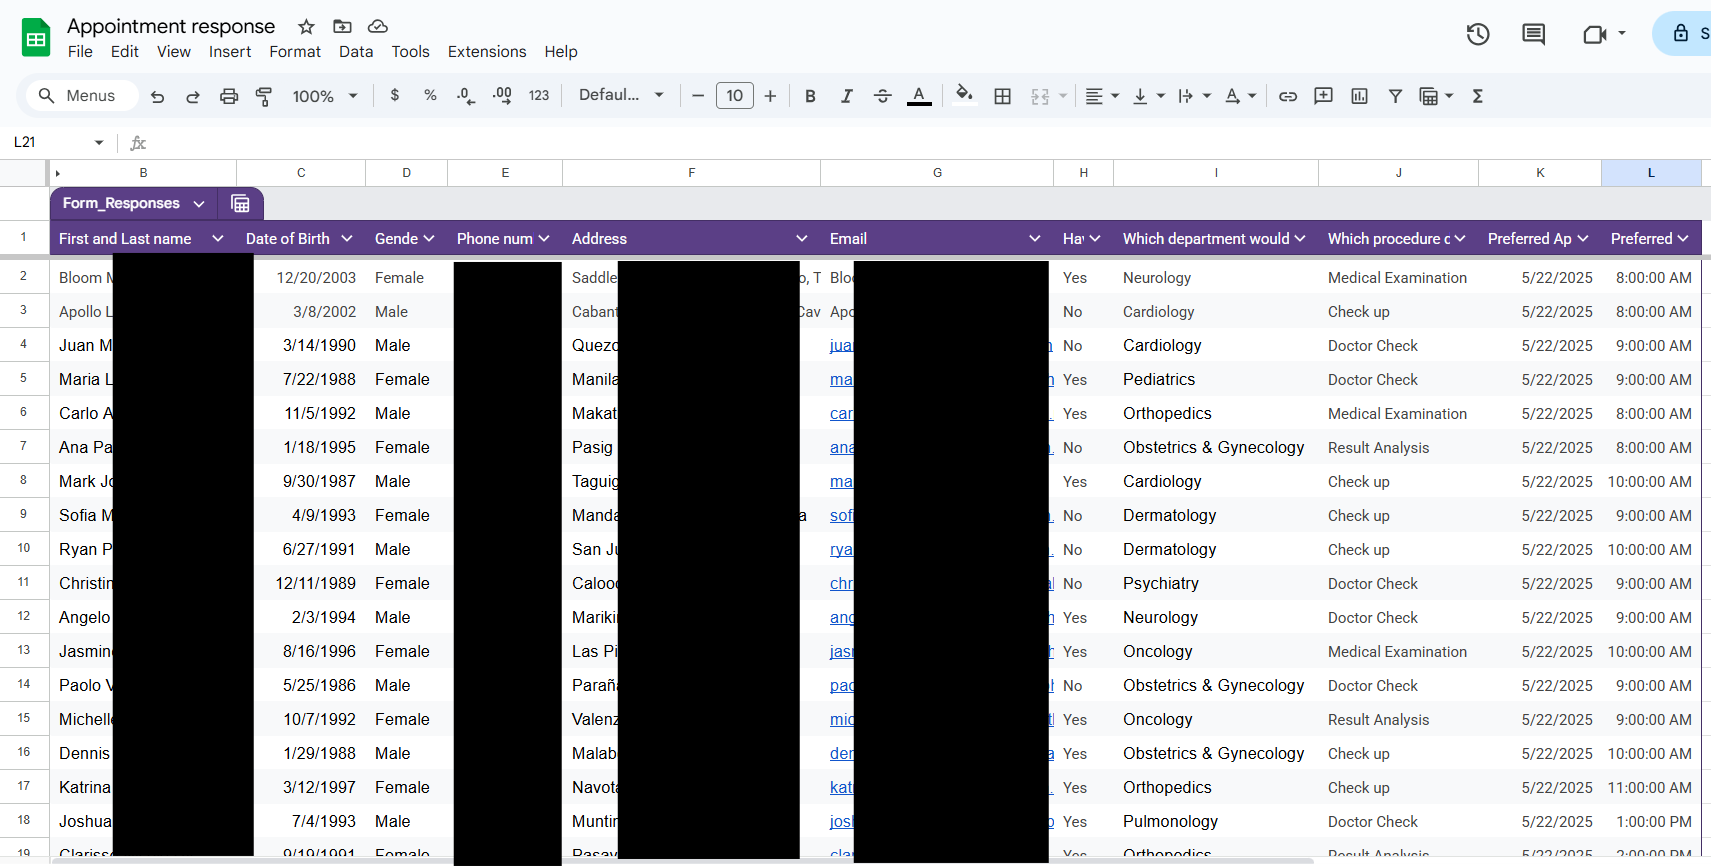Select the Paint format roller
Viewport: 1711px width, 867px height.
[x=264, y=96]
